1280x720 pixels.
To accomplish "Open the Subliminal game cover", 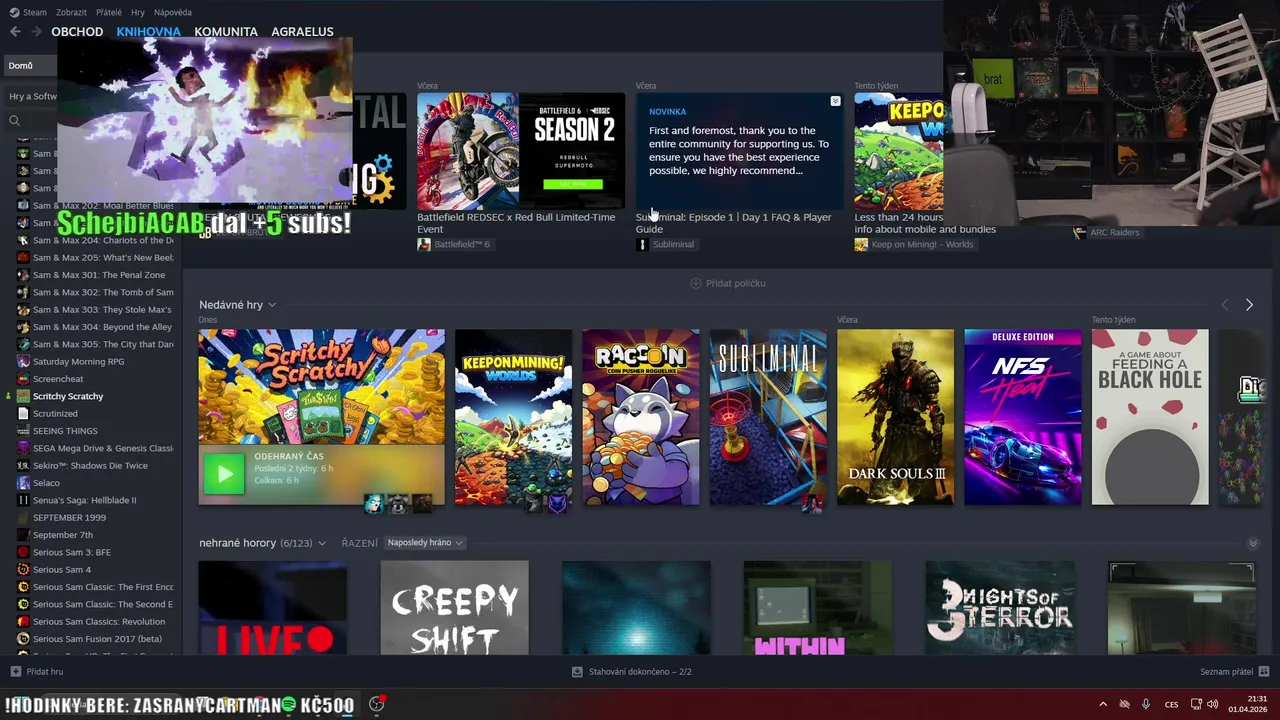I will (x=768, y=417).
